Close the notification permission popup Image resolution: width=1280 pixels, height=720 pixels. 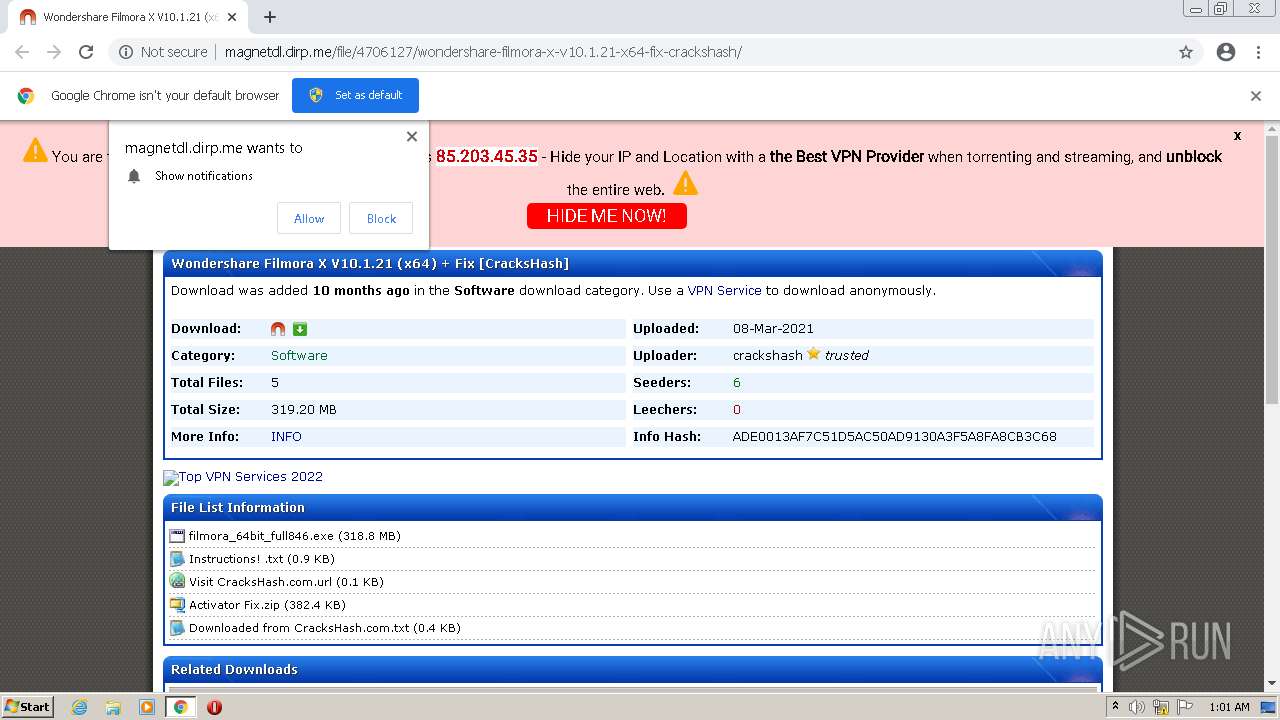pyautogui.click(x=411, y=136)
